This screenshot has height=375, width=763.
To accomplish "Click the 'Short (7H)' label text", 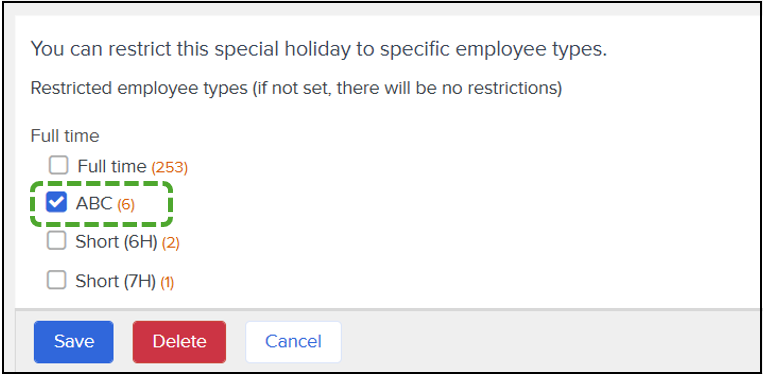I will 116,281.
